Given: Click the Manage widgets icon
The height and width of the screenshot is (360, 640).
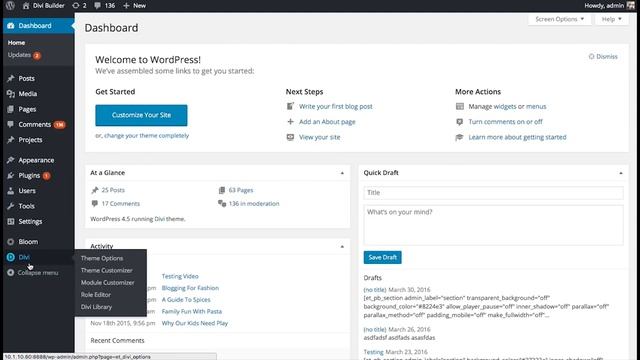Looking at the screenshot, I should pos(460,107).
